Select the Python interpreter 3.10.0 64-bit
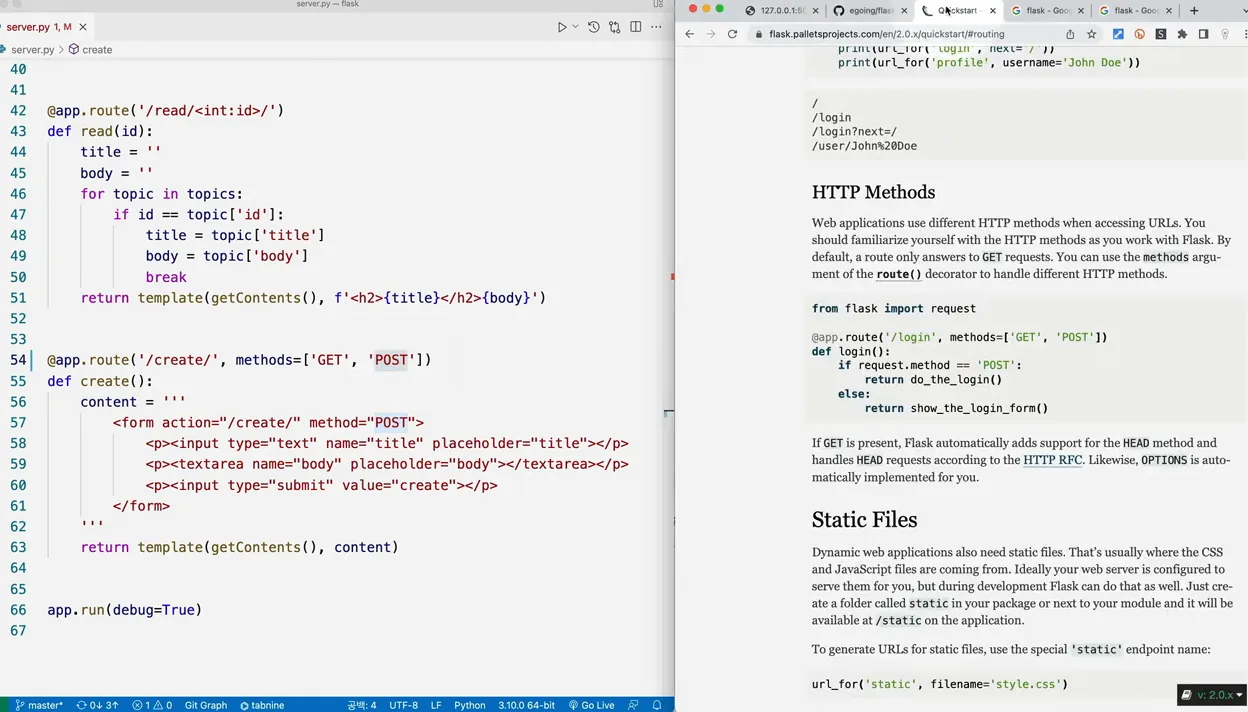Screen dimensions: 1248x712 pos(527,705)
